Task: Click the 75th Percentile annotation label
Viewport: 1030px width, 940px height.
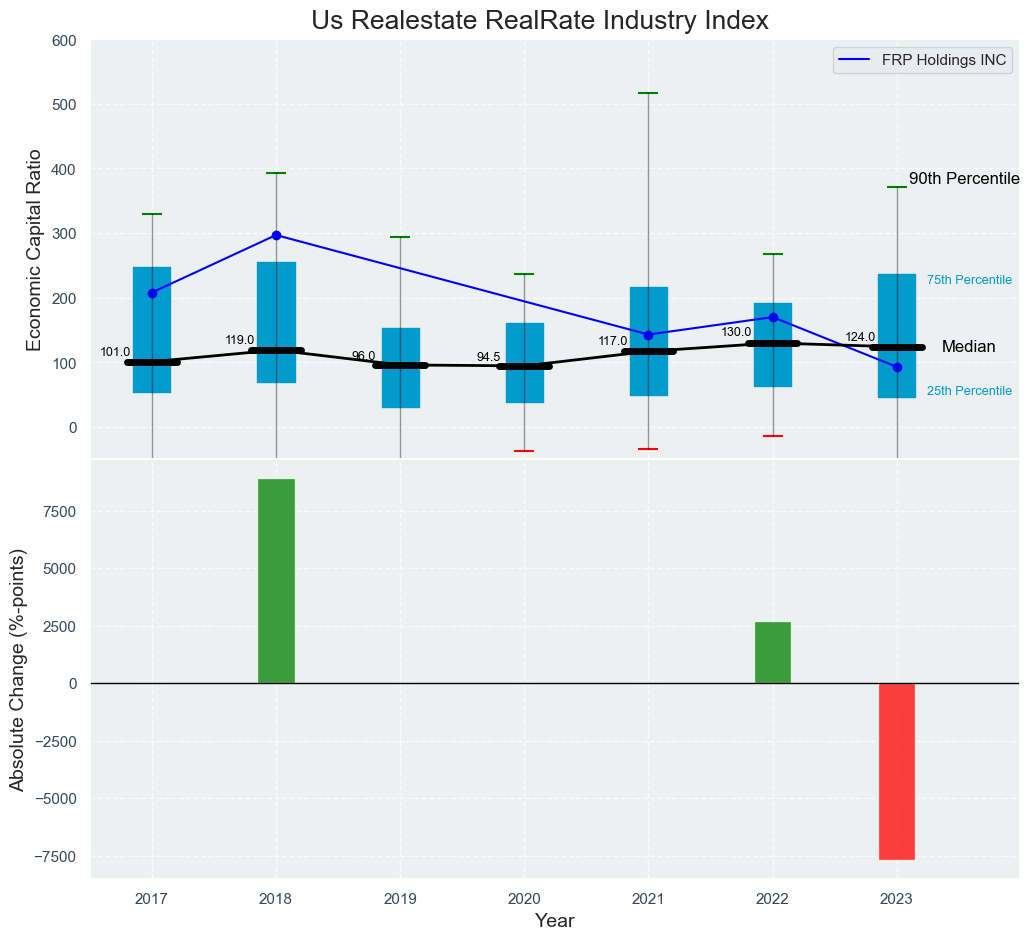Action: (969, 280)
